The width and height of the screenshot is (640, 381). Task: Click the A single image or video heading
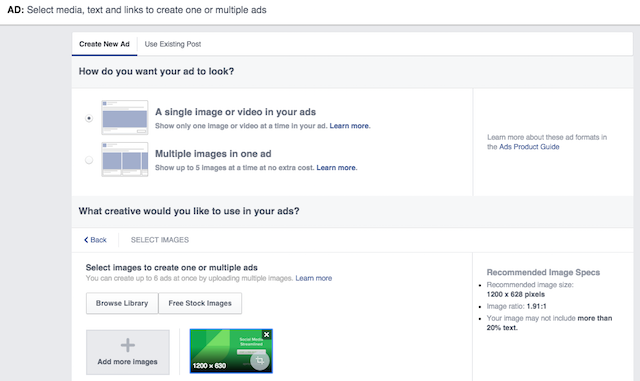tap(236, 112)
